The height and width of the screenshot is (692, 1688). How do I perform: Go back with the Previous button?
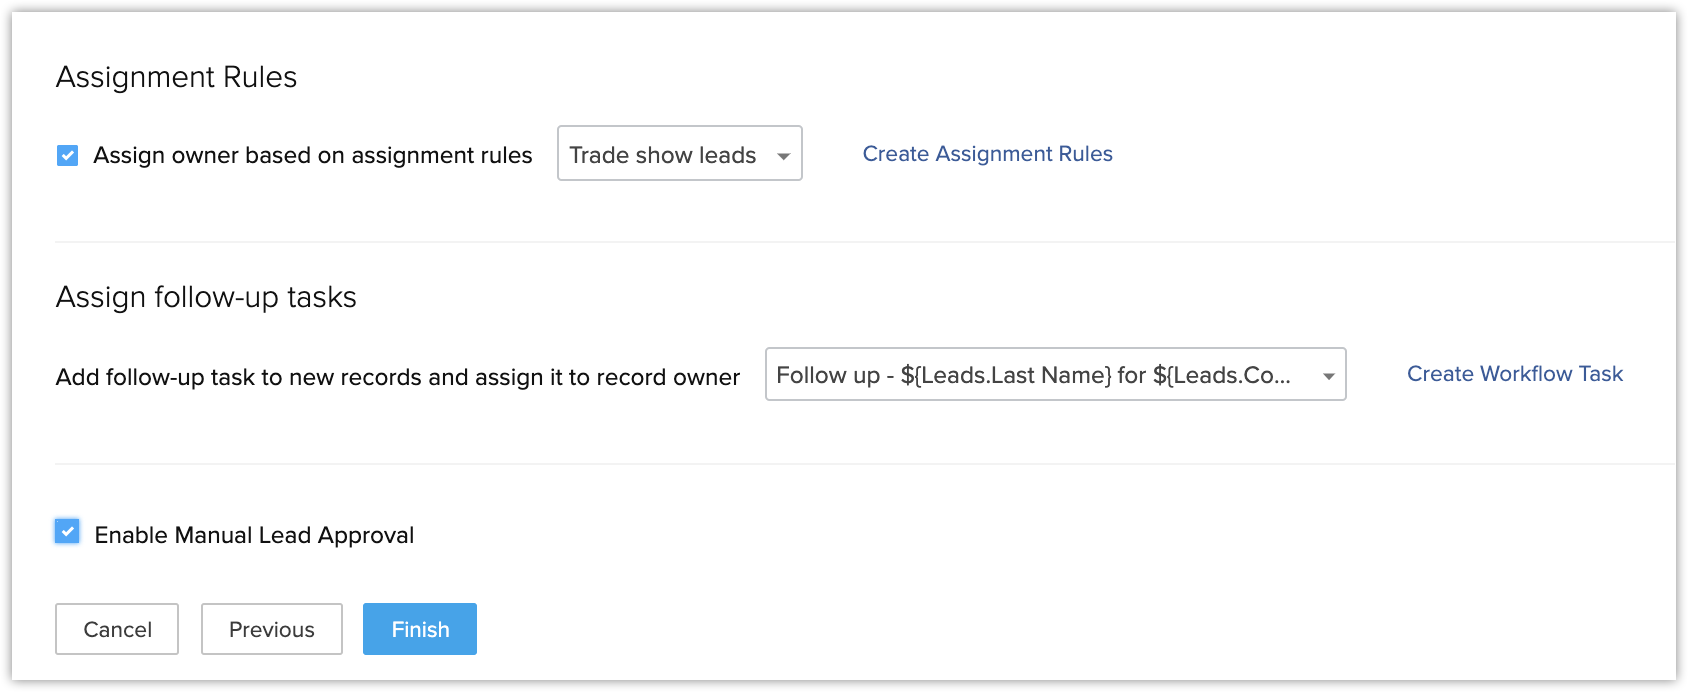tap(271, 629)
